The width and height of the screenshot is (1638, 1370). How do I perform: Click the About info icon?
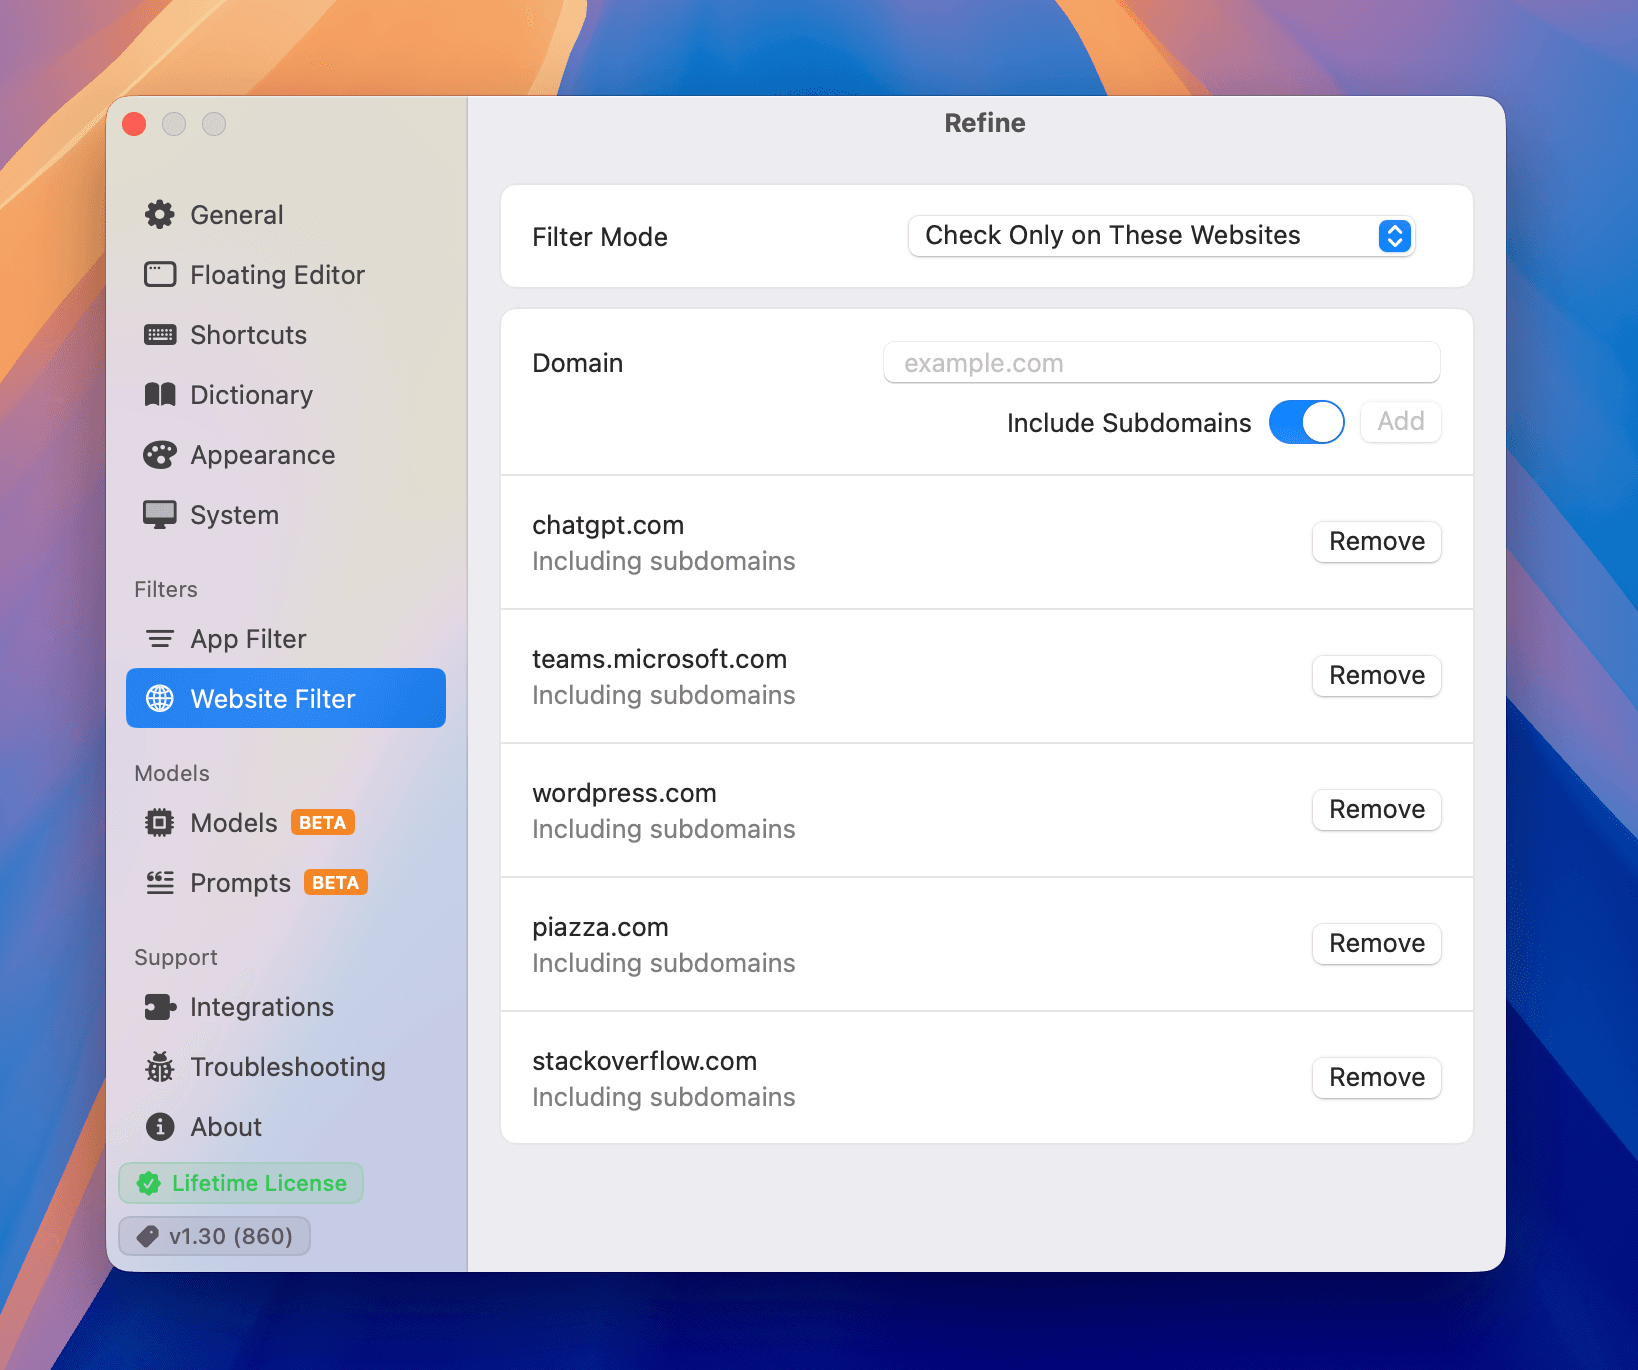tap(160, 1126)
